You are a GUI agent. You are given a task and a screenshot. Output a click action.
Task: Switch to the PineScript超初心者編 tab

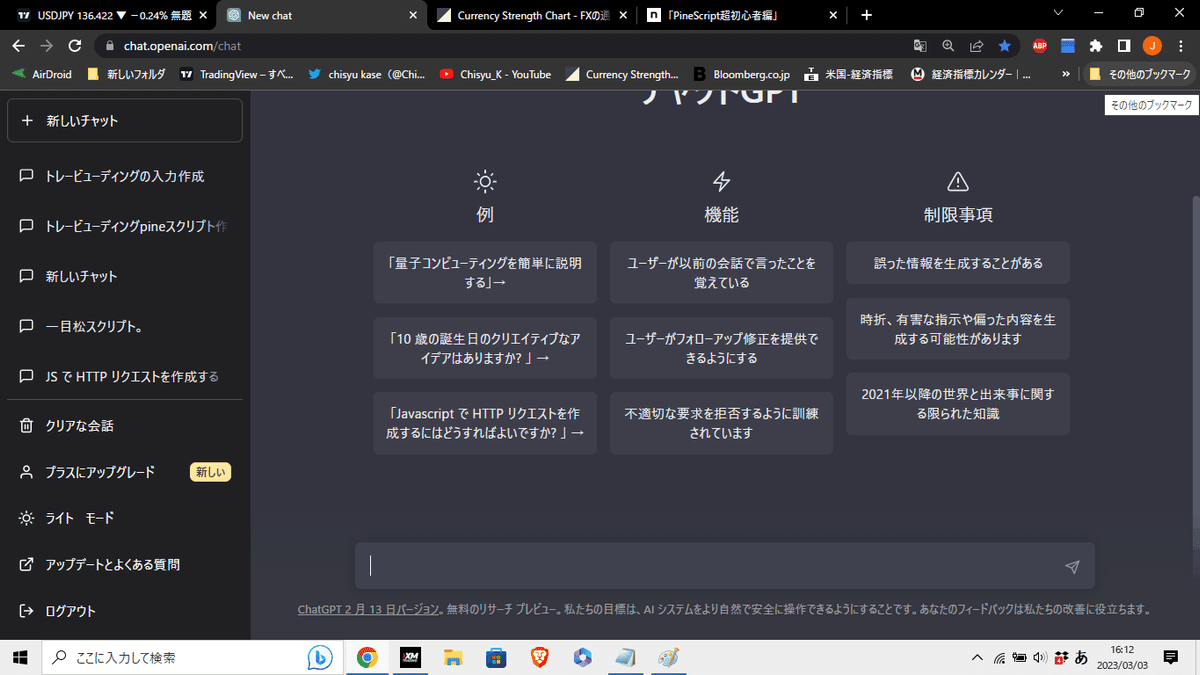[x=742, y=15]
